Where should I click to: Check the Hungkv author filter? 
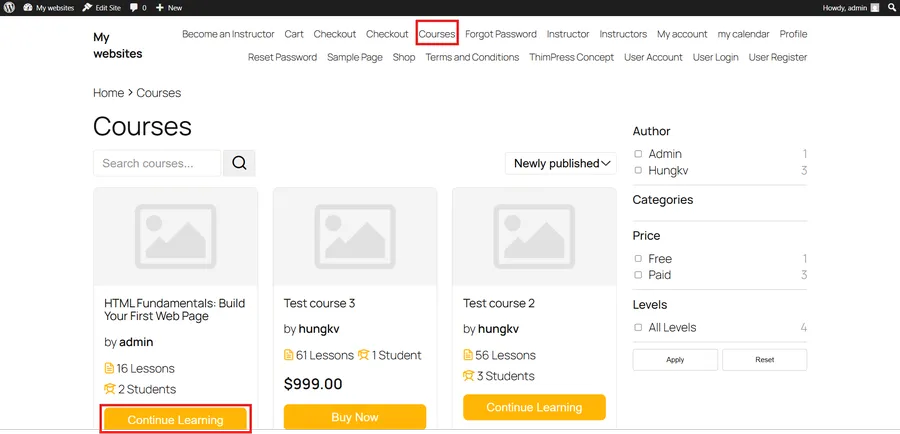pyautogui.click(x=638, y=170)
